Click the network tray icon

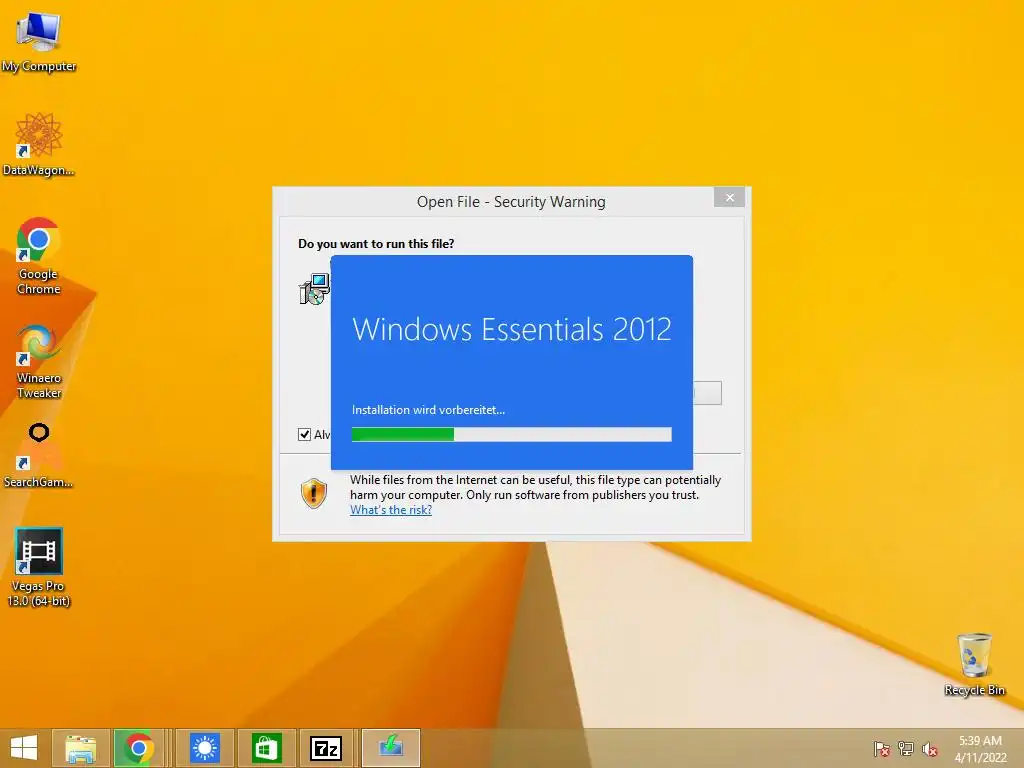(906, 748)
